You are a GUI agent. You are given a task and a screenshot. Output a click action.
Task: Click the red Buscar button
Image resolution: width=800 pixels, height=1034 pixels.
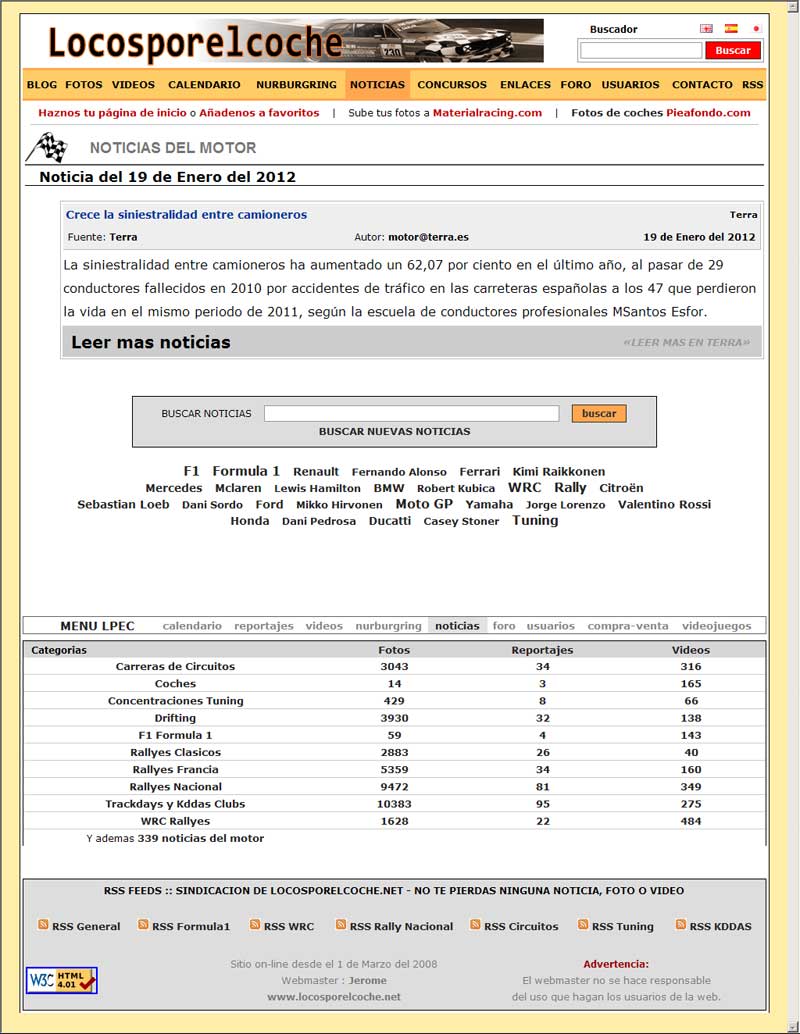click(733, 50)
